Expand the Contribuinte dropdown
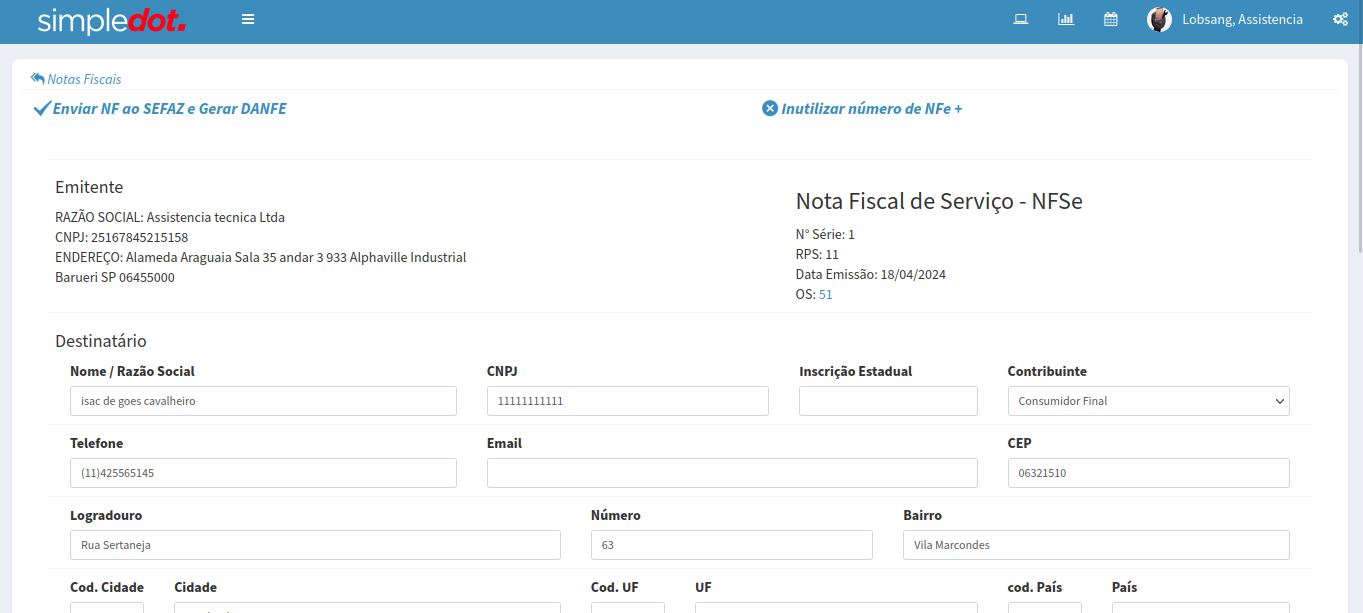The image size is (1363, 613). pos(1148,401)
